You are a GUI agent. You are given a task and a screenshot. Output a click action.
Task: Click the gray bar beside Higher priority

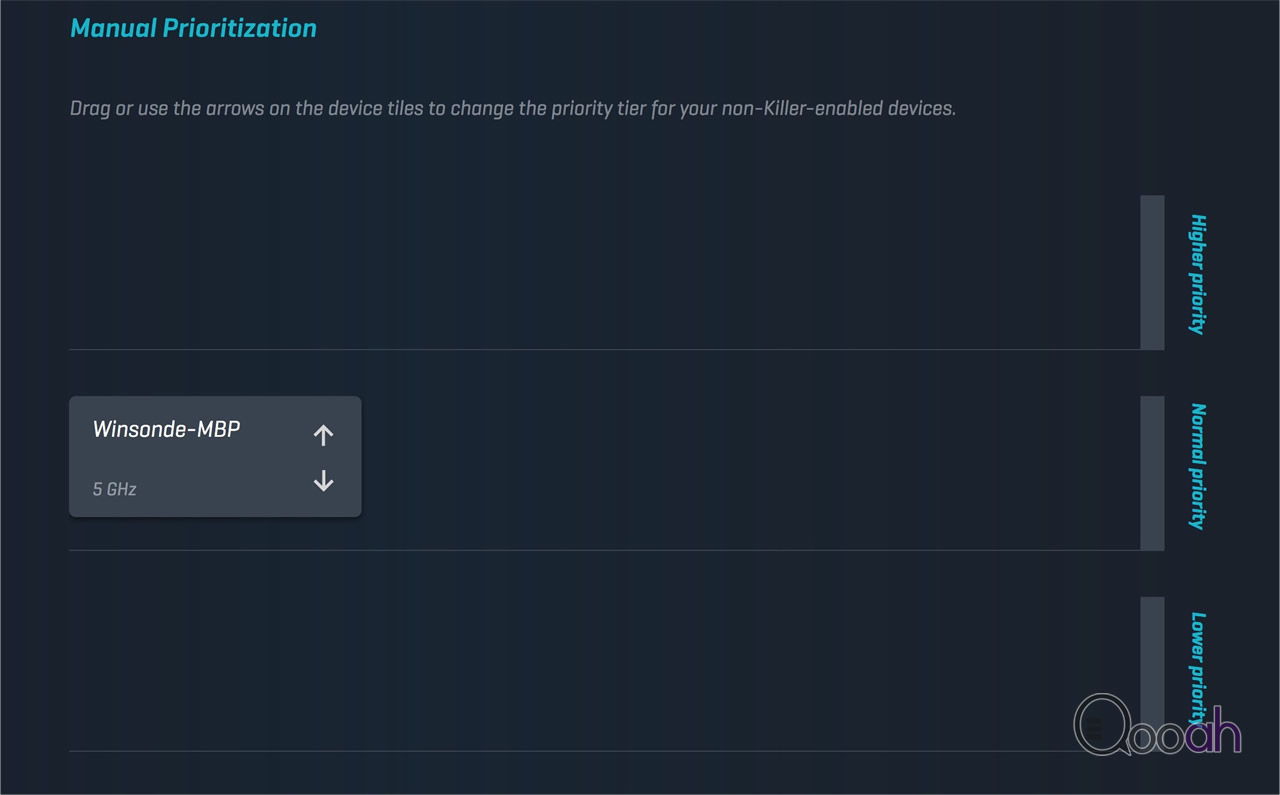(1152, 272)
